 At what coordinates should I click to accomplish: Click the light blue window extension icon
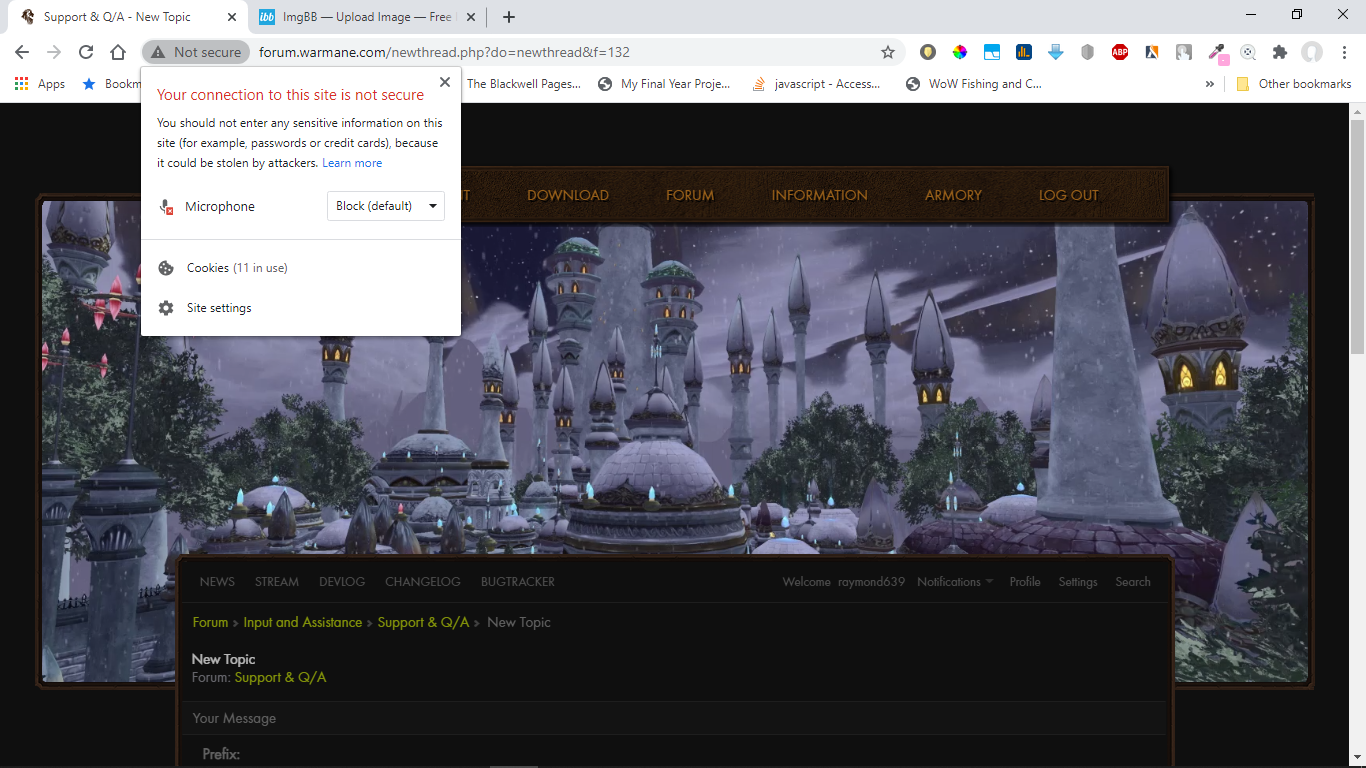coord(992,52)
